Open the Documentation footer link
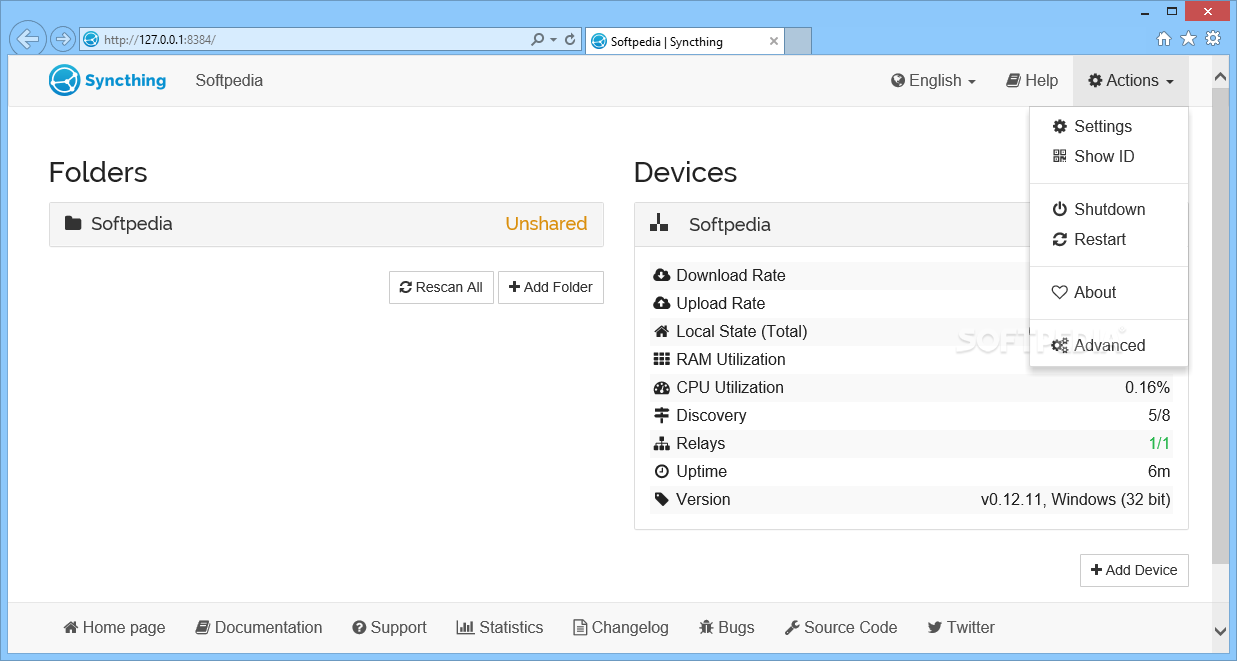This screenshot has width=1237, height=661. point(259,627)
